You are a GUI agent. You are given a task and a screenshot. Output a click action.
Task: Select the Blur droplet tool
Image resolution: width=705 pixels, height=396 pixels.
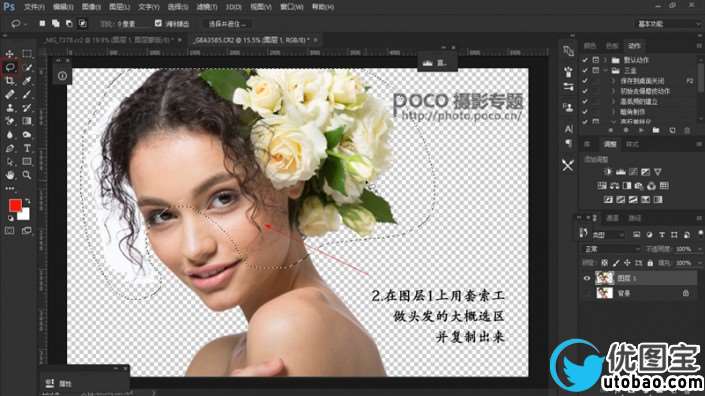[x=9, y=135]
